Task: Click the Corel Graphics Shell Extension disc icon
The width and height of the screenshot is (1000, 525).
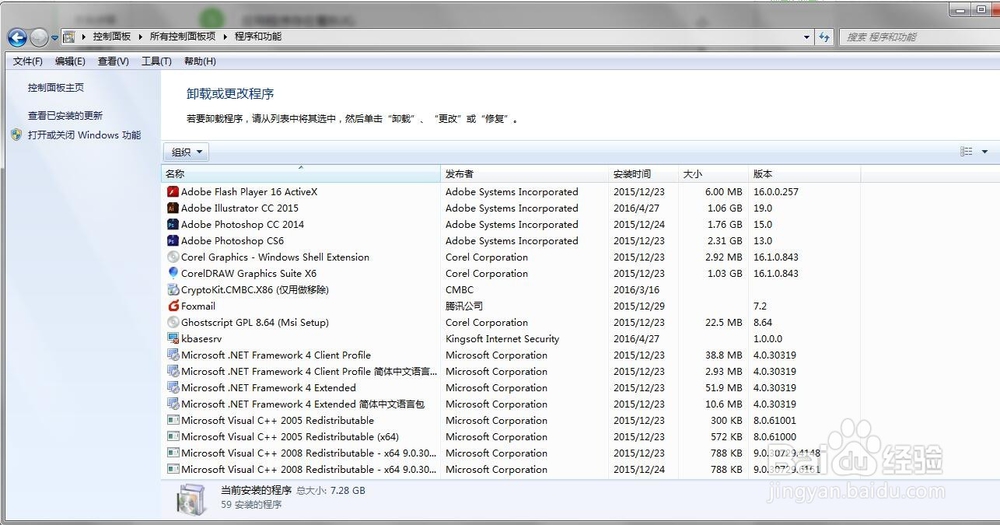Action: [x=173, y=257]
